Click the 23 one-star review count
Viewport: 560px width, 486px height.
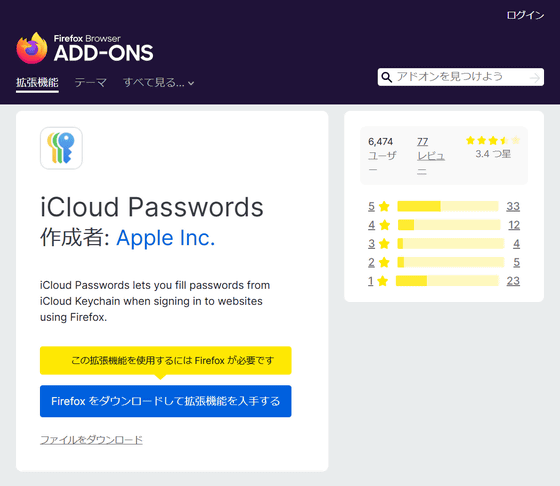(x=513, y=281)
